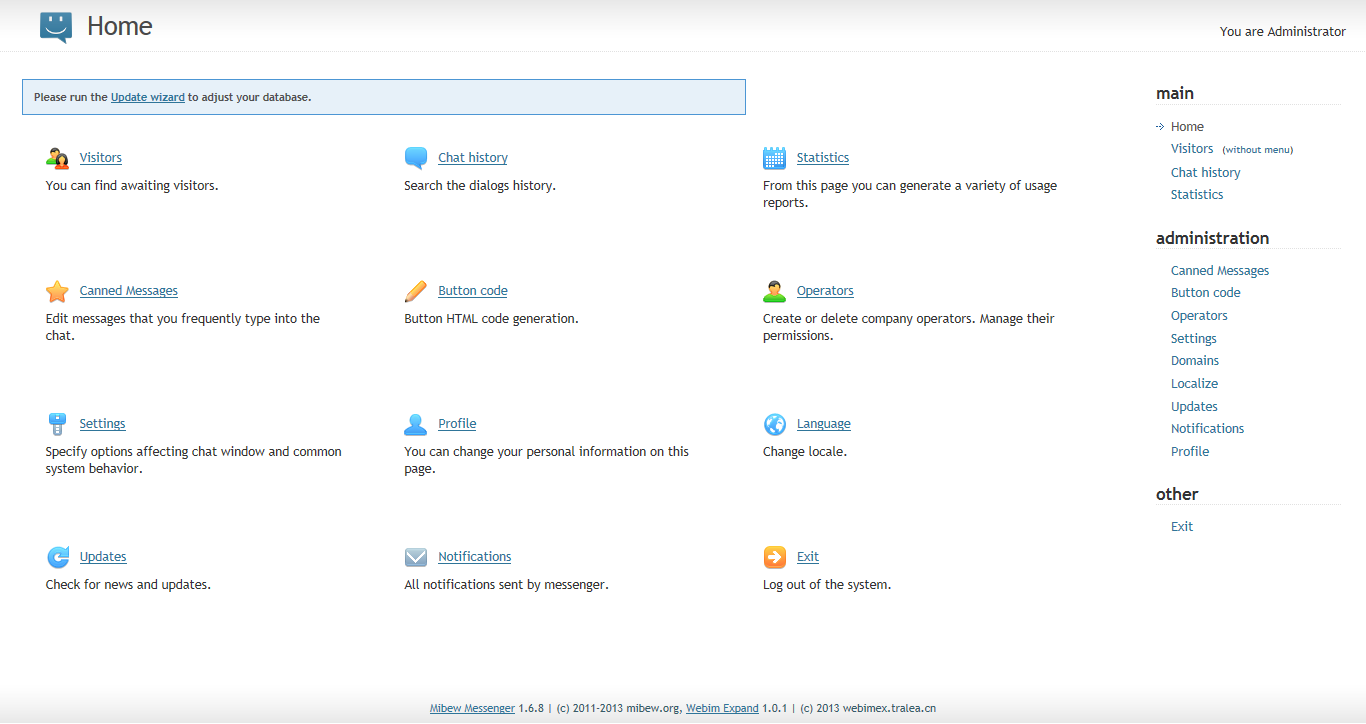This screenshot has height=724, width=1366.
Task: Click the Exit orange arrow icon
Action: [x=774, y=556]
